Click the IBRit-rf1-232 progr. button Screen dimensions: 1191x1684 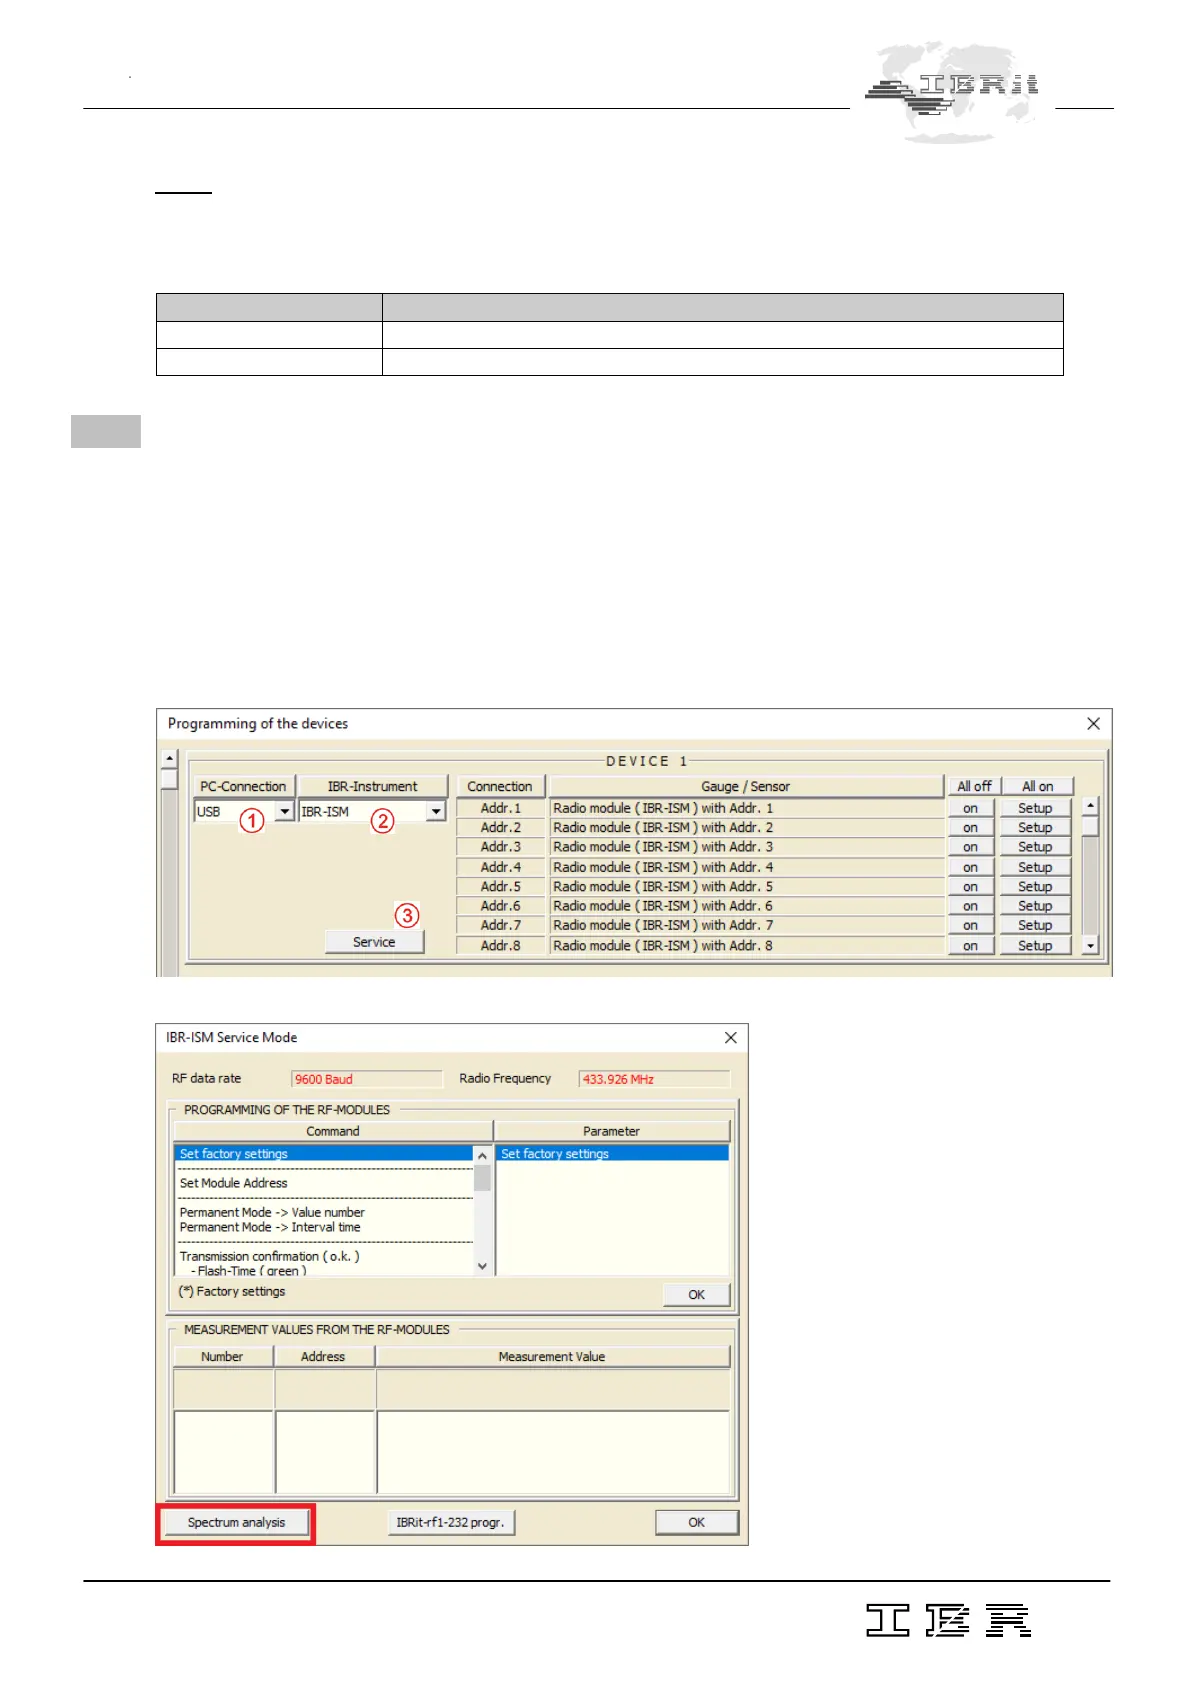pos(450,1522)
